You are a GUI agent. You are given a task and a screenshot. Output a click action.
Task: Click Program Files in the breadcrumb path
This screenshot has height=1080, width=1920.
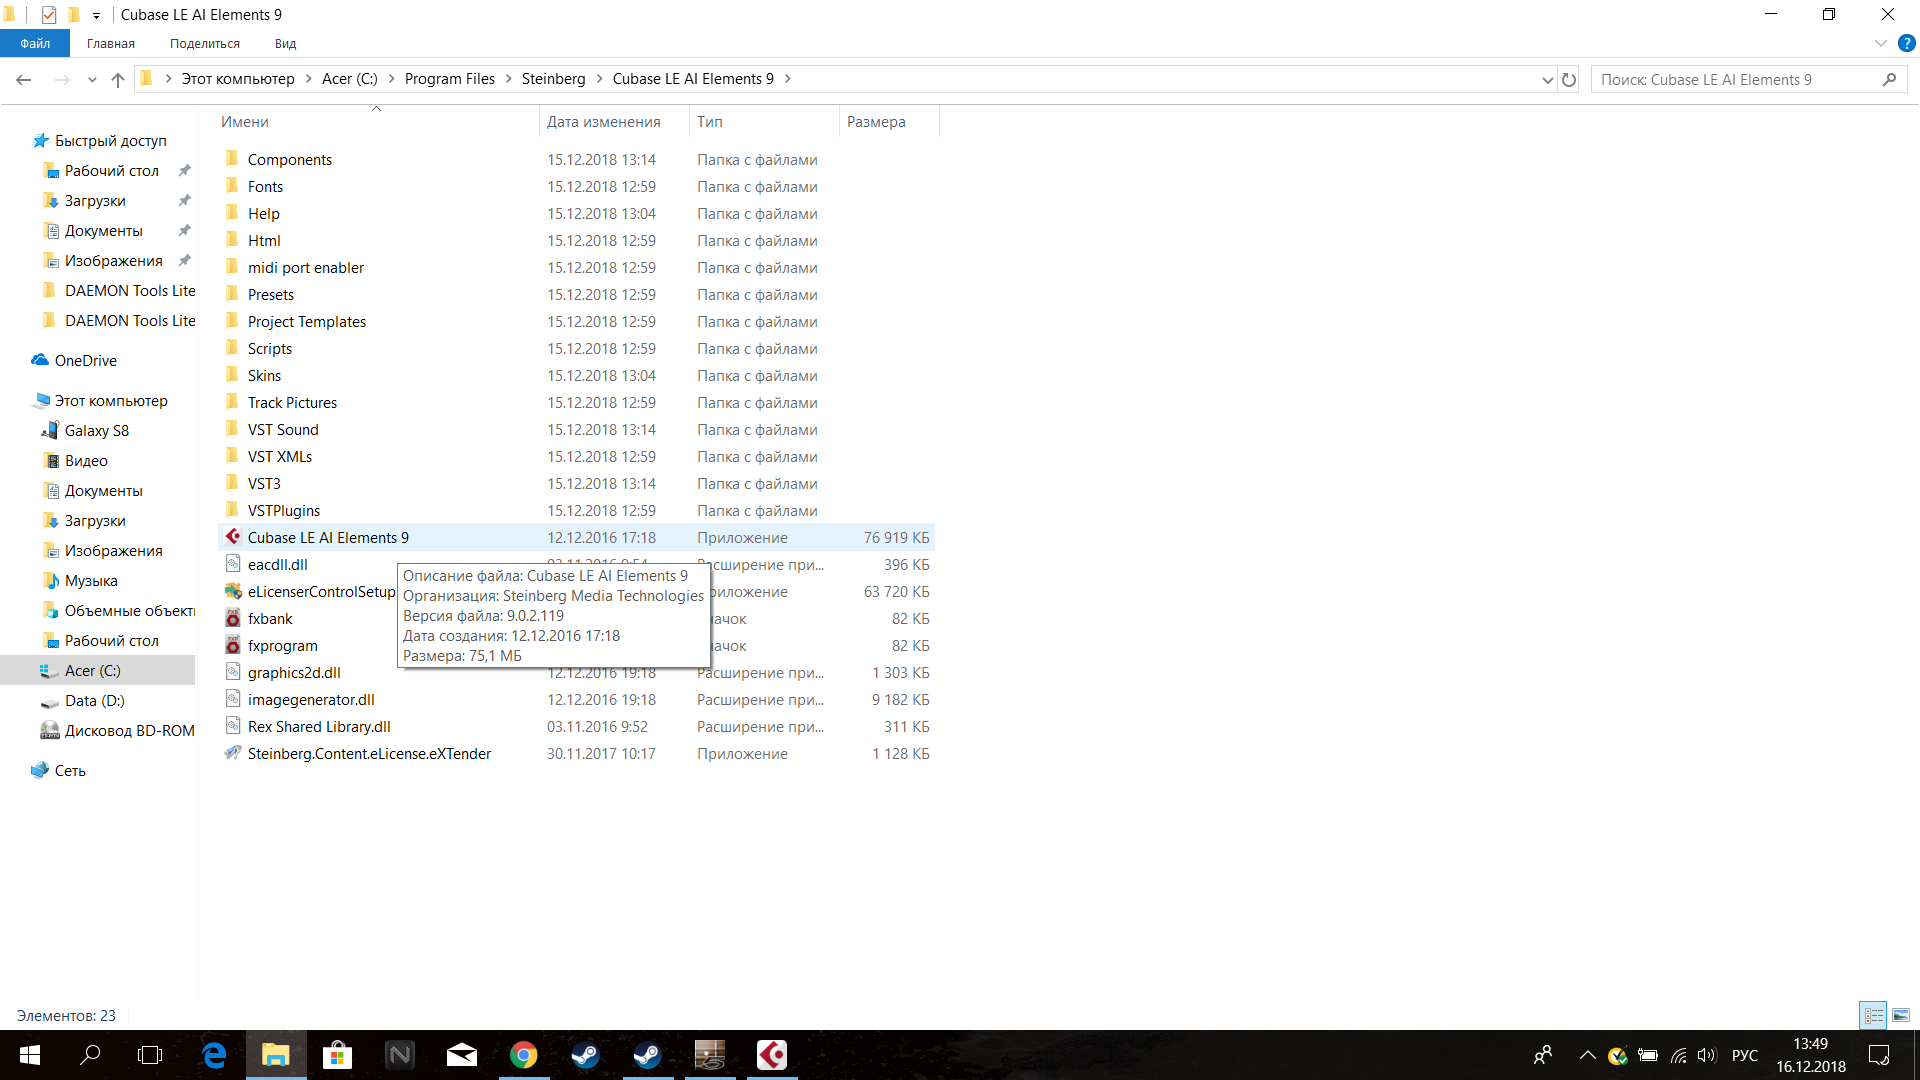[x=449, y=79]
